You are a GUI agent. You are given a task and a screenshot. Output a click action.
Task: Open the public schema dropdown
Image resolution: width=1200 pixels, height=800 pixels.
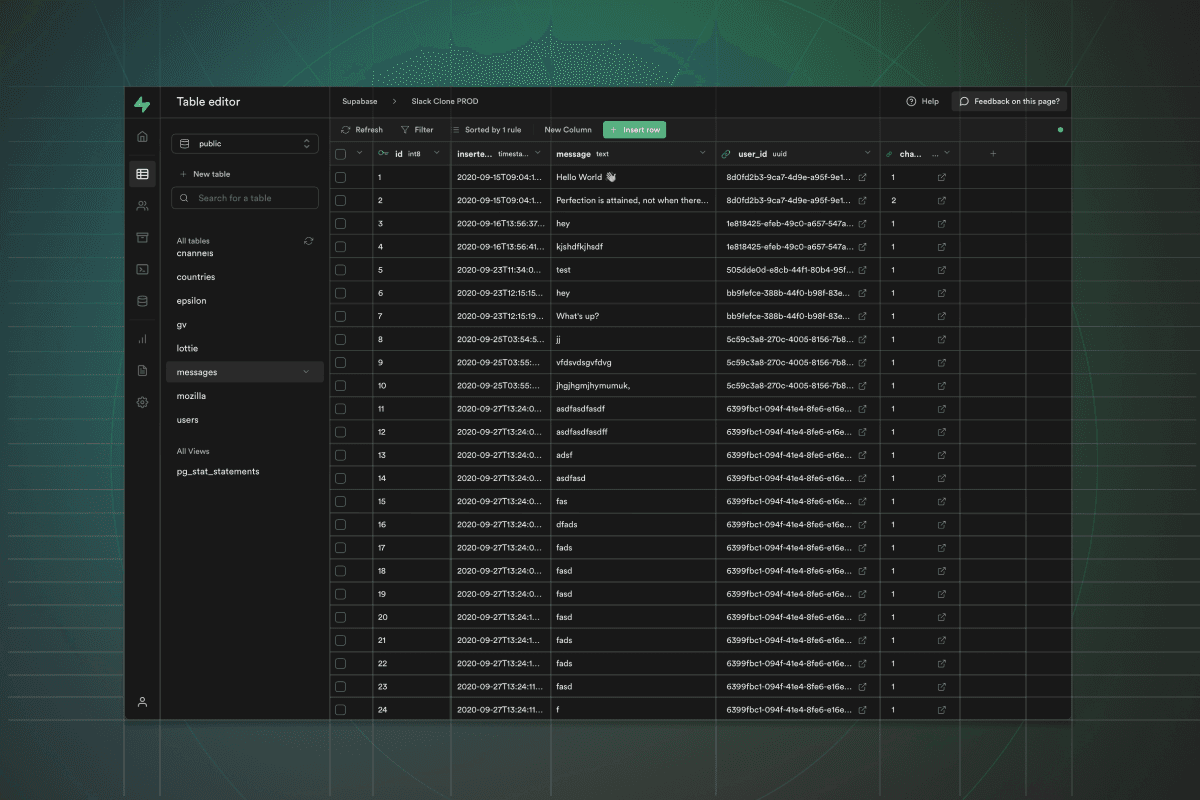[245, 144]
